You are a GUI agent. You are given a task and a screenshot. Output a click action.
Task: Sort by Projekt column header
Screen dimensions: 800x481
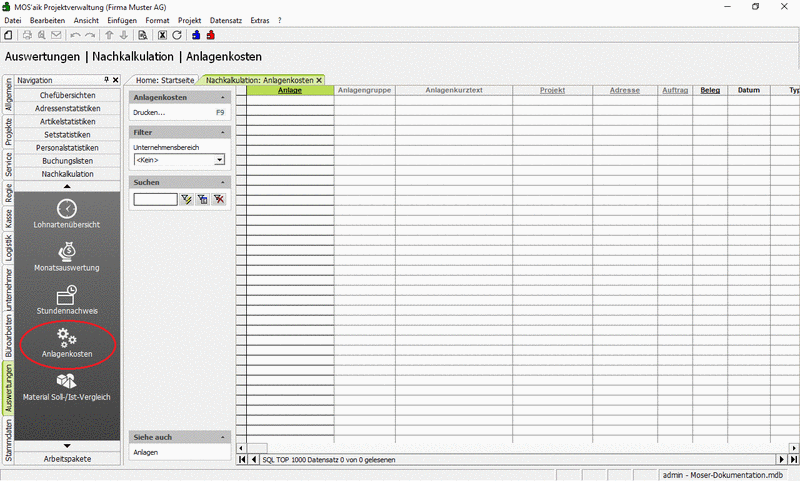[553, 90]
